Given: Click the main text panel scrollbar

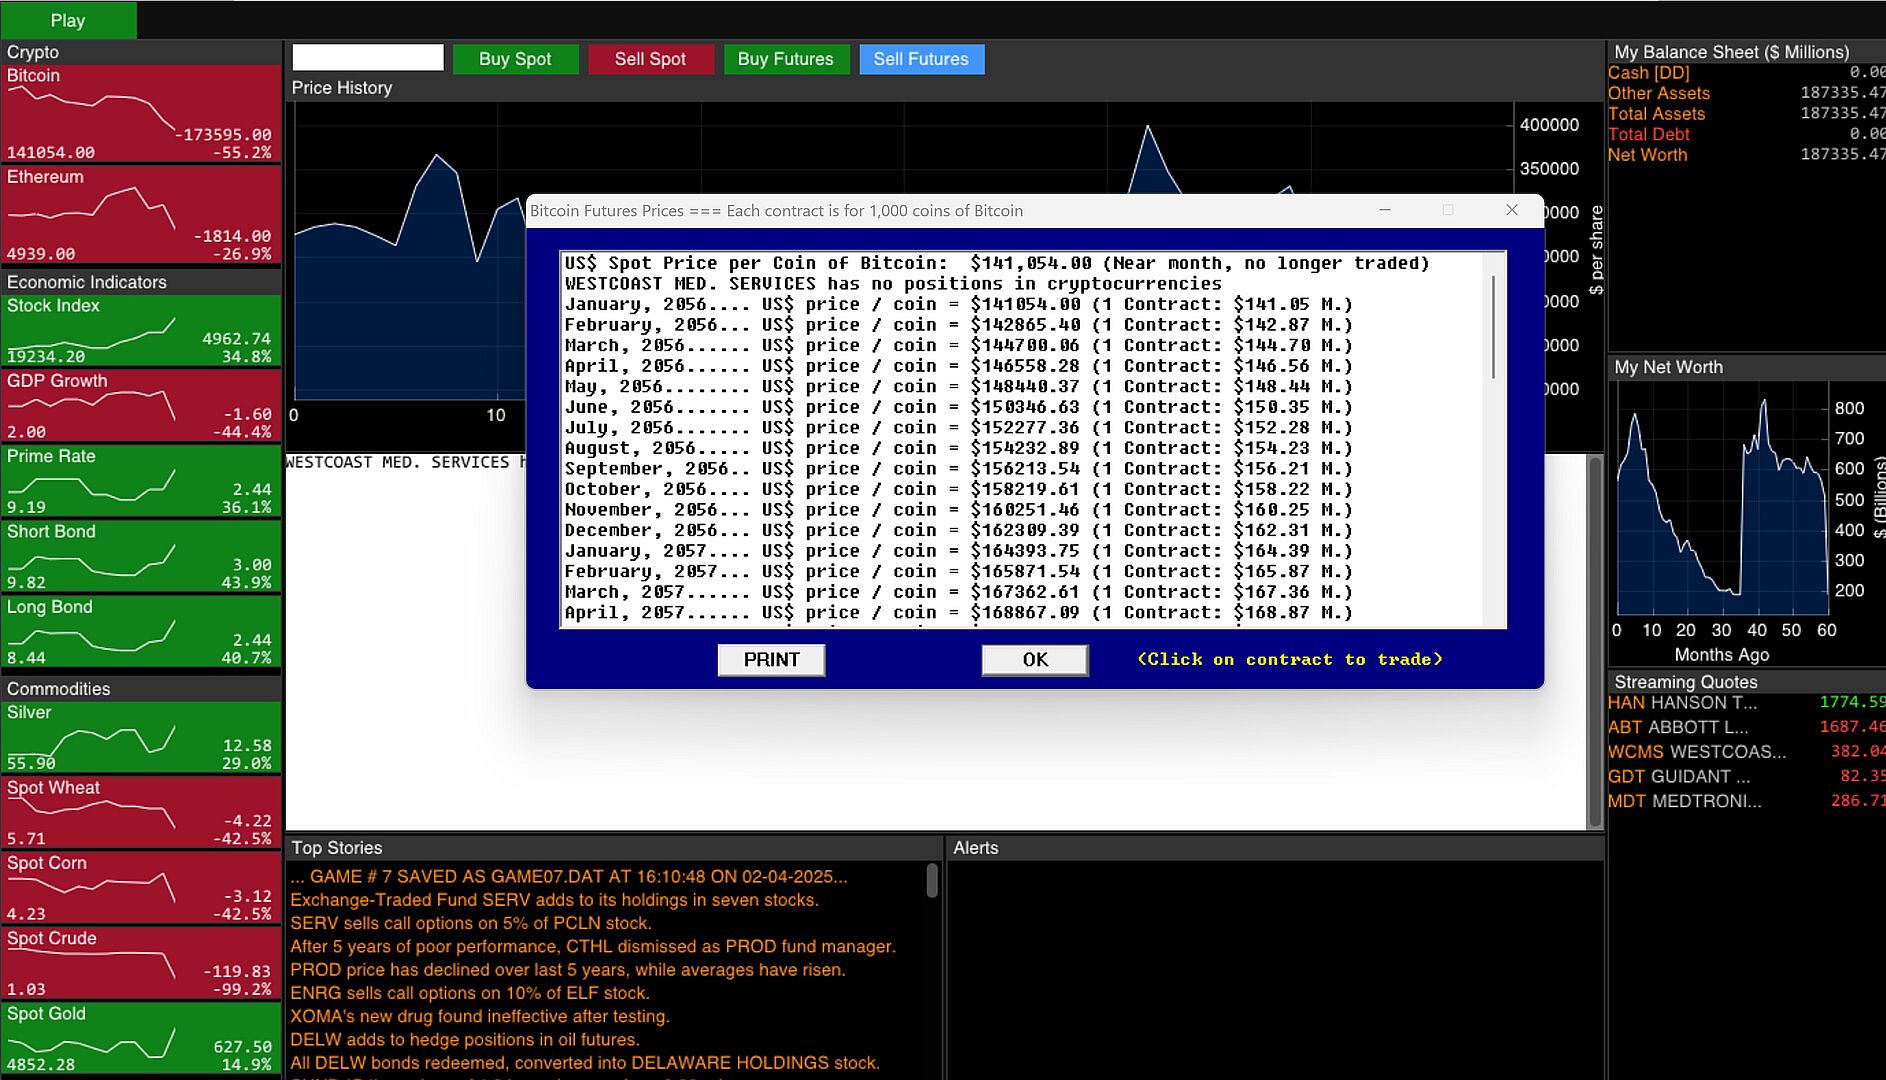Looking at the screenshot, I should tap(1595, 641).
